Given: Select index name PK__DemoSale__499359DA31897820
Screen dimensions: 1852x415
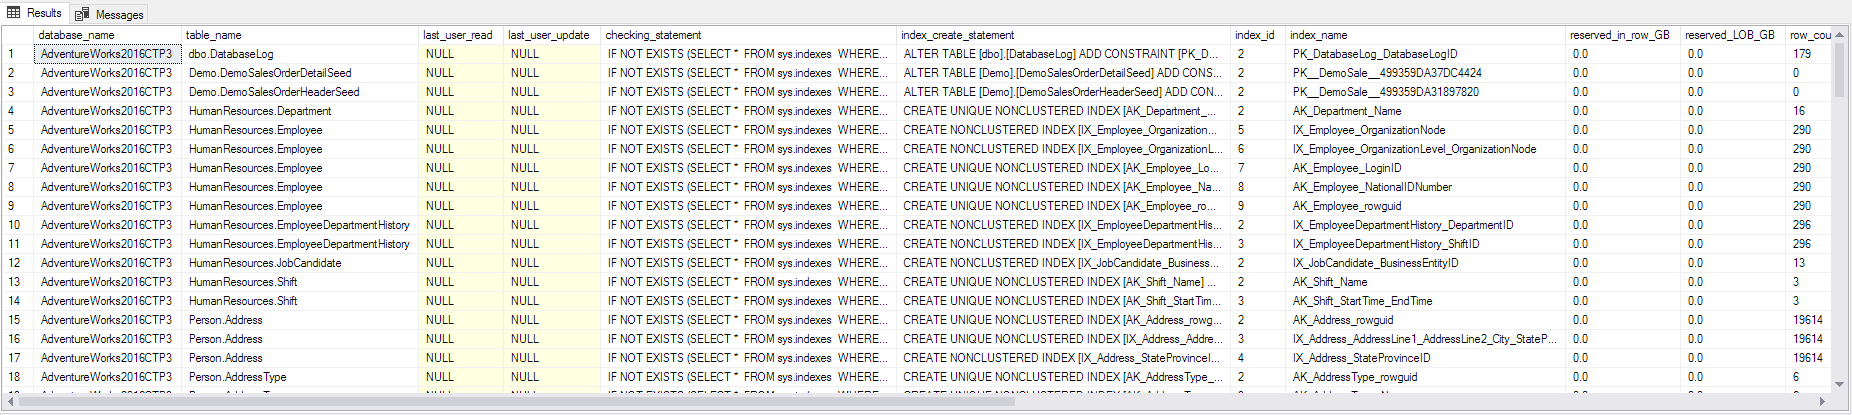Looking at the screenshot, I should 1426,92.
